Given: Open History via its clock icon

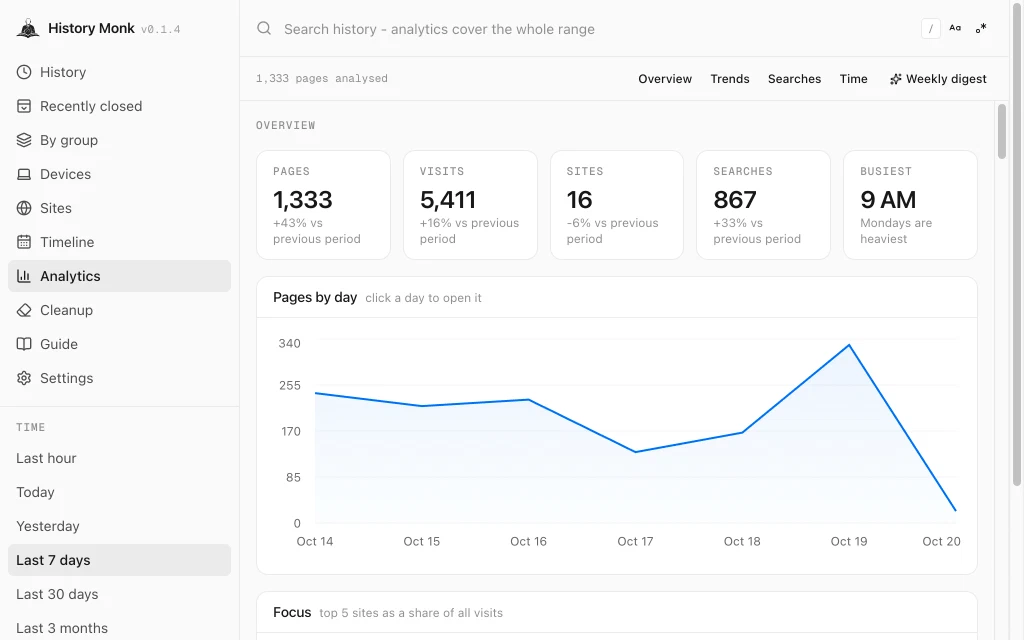Looking at the screenshot, I should [24, 72].
